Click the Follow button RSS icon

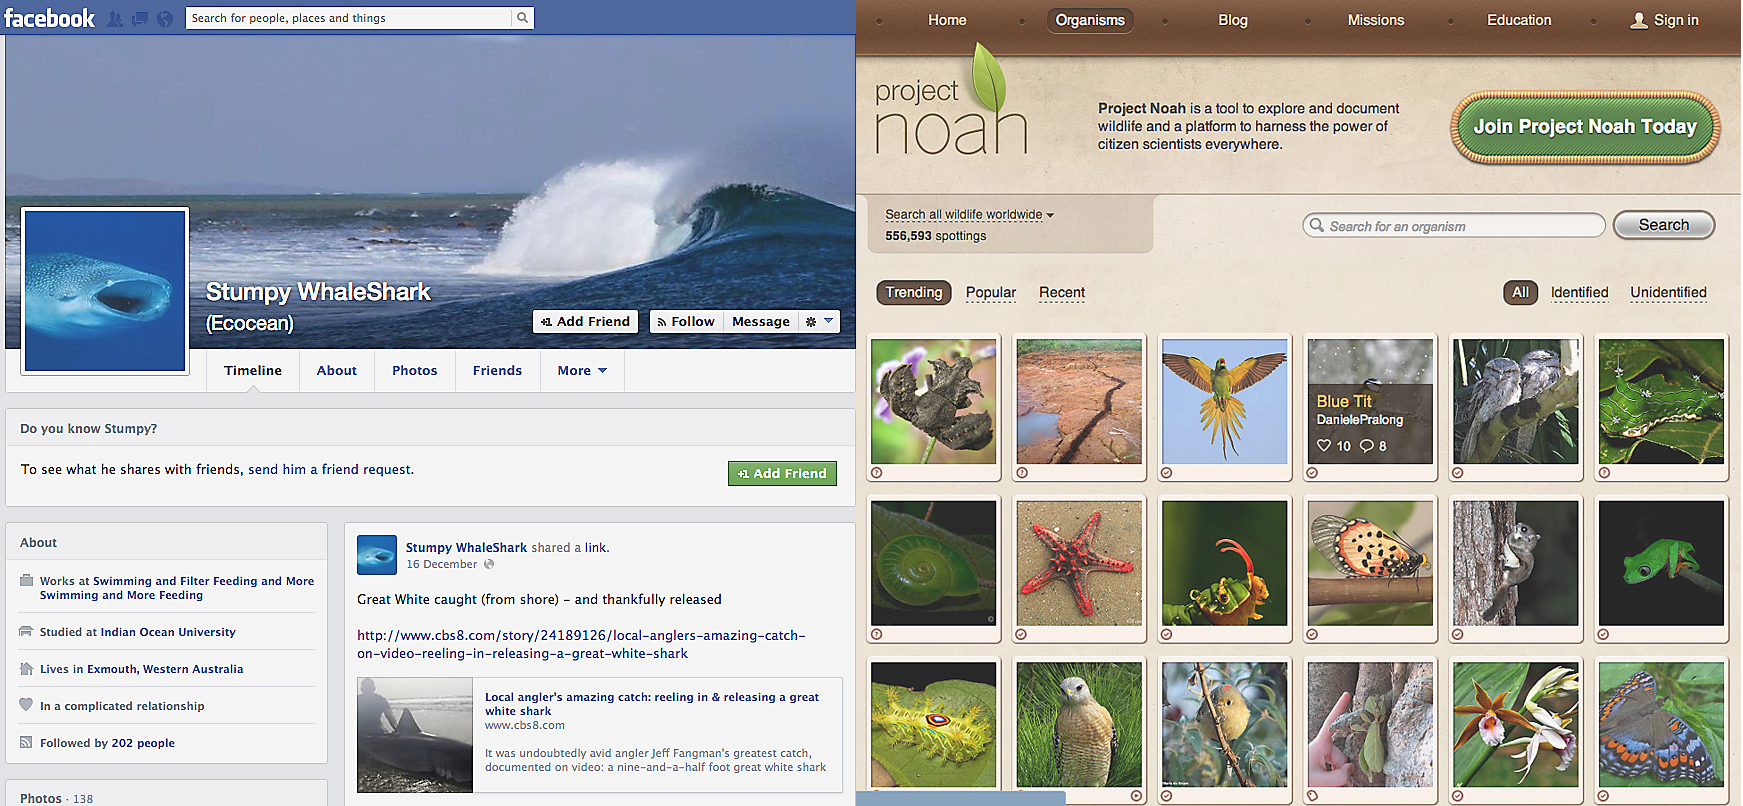662,322
